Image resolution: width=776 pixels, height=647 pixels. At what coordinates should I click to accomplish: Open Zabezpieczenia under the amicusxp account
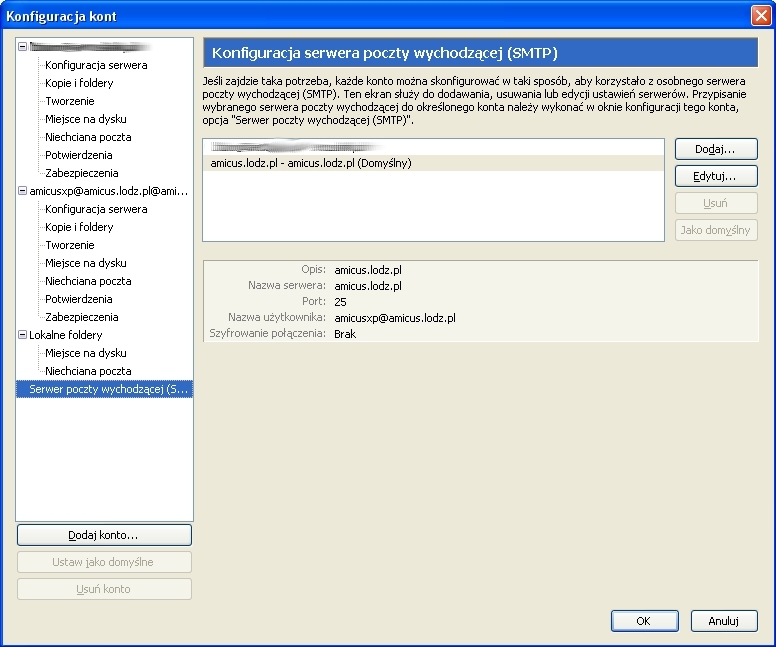(82, 317)
